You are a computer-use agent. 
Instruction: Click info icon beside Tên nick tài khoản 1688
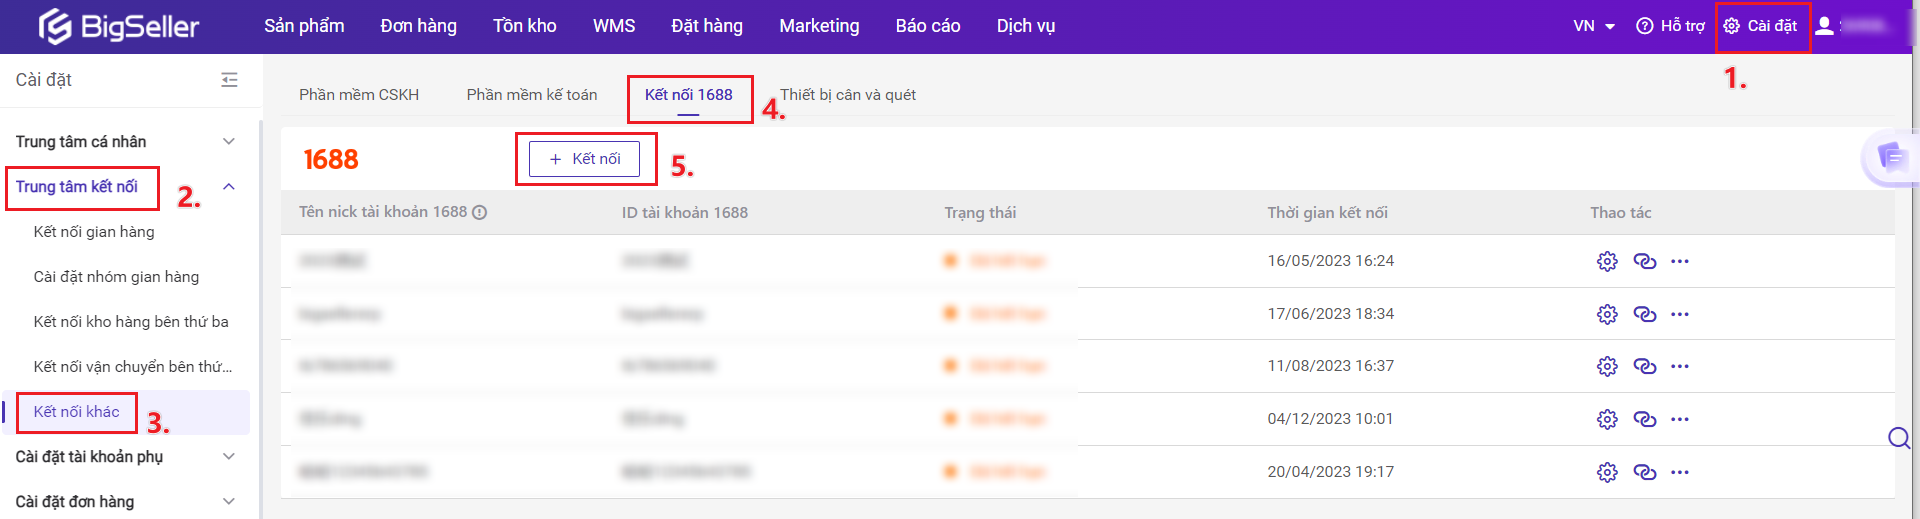tap(480, 212)
